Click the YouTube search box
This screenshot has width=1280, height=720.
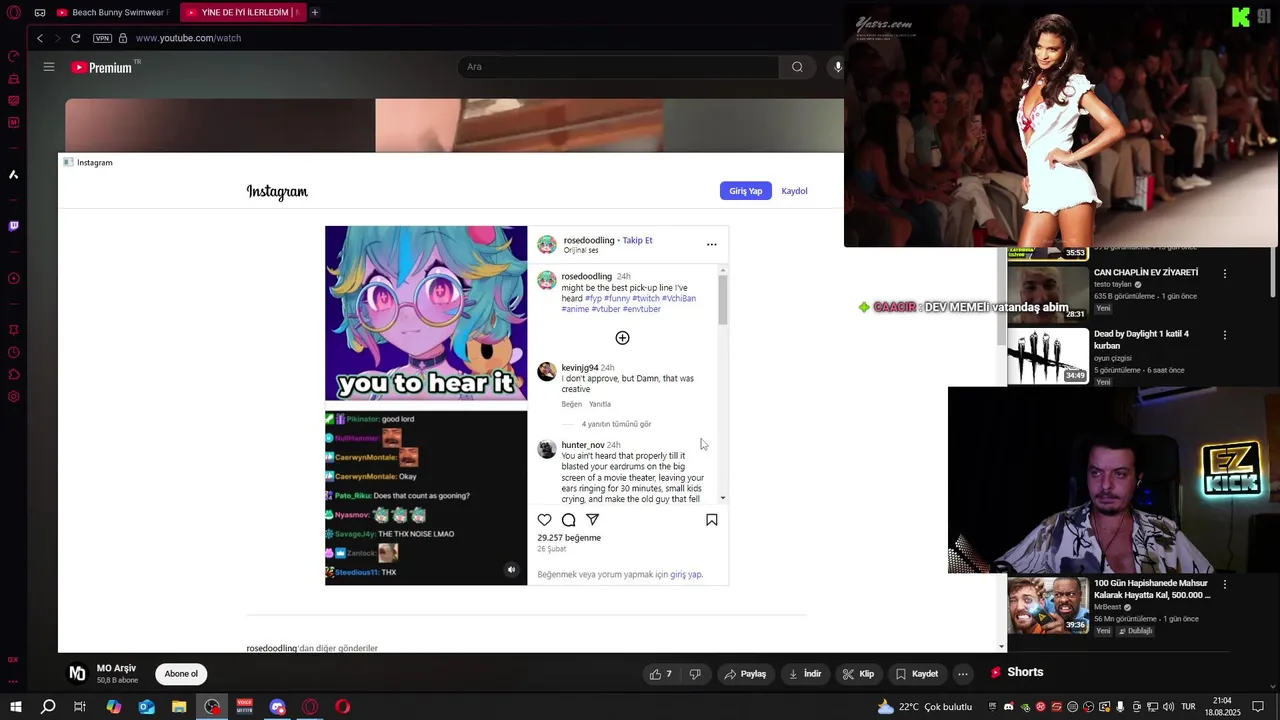[618, 67]
